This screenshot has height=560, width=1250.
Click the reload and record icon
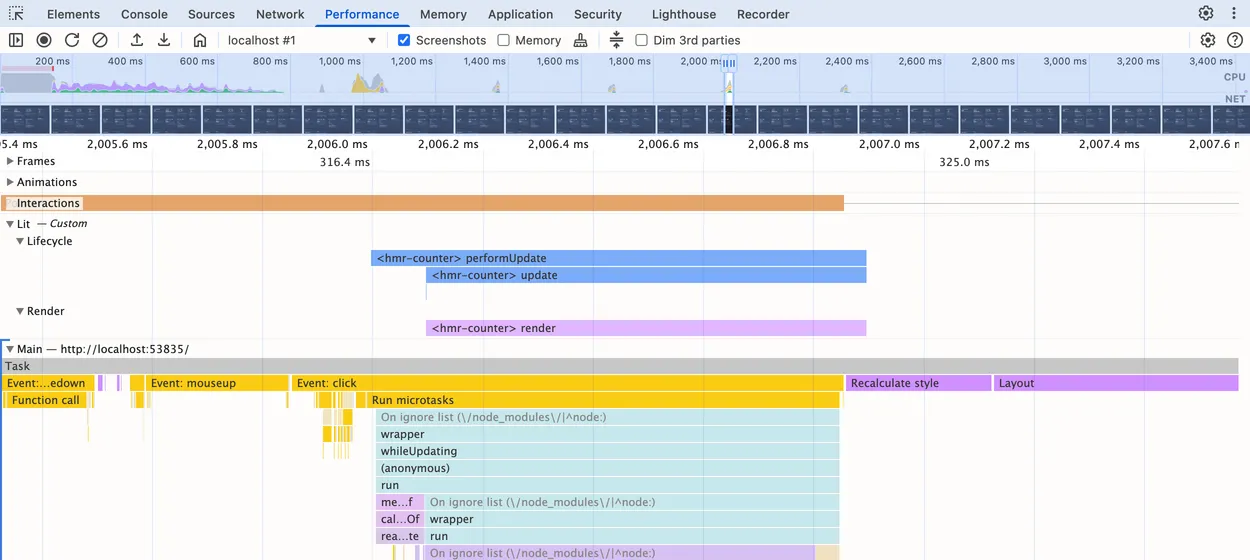pos(72,40)
